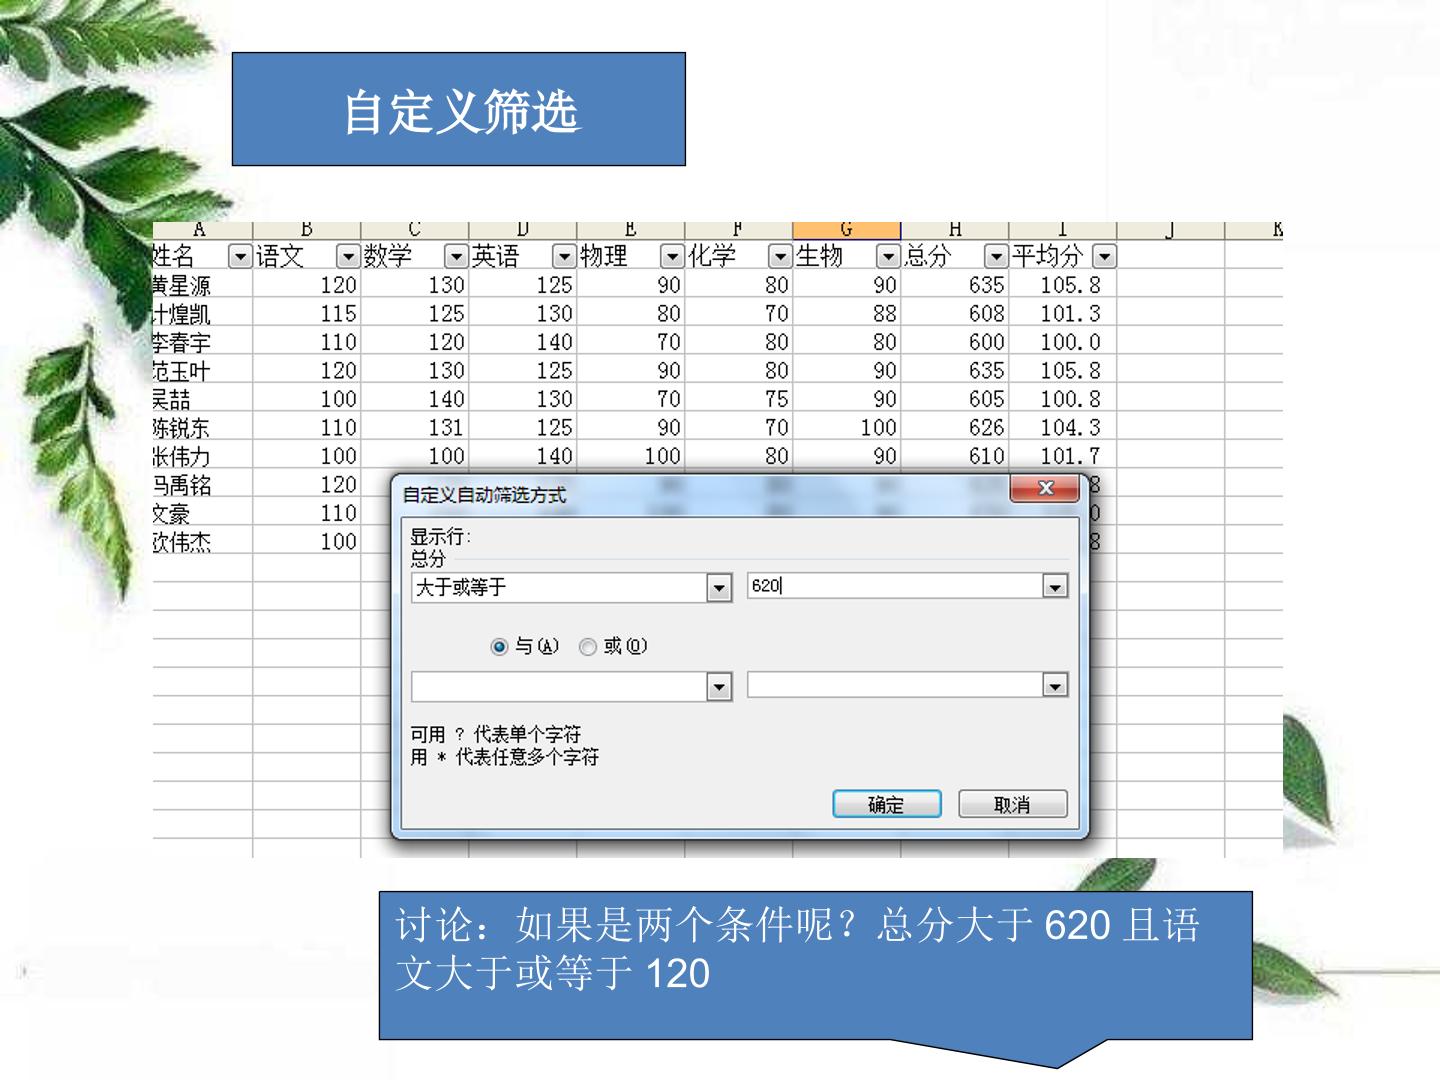Click the 取消 button
This screenshot has height=1080, width=1440.
1013,804
